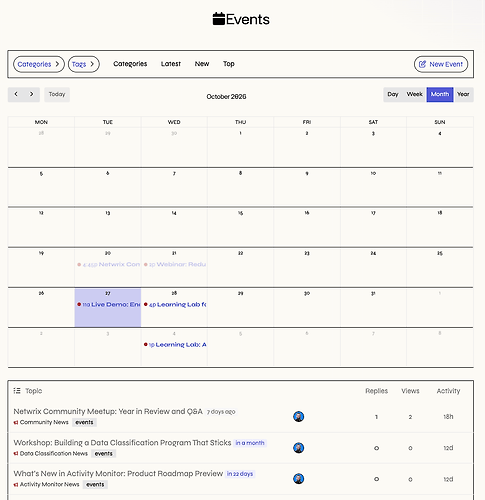485x500 pixels.
Task: Click poster avatar on Community Meetup row
Action: click(298, 417)
